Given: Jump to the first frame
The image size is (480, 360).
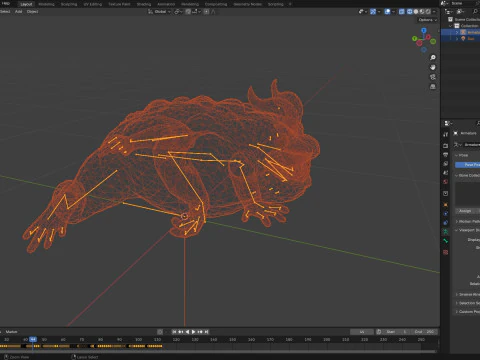Looking at the screenshot, I should [174, 332].
